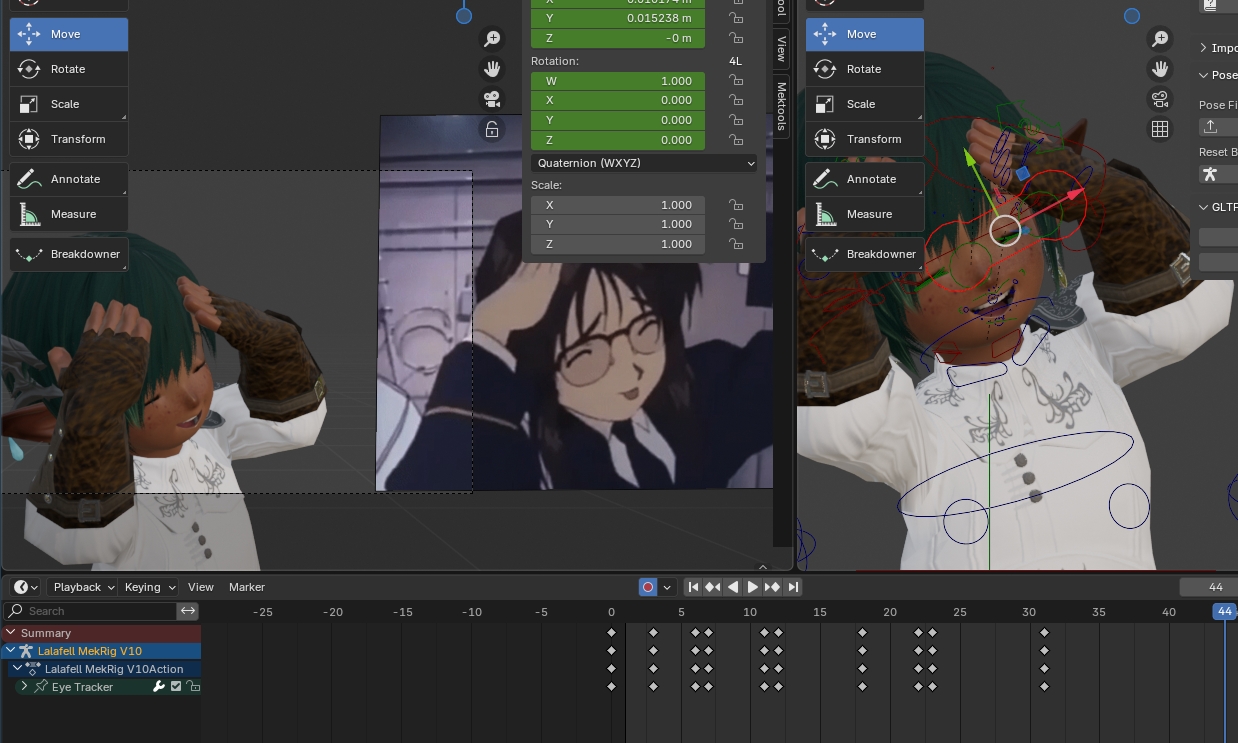Toggle camera view in left viewport
The image size is (1238, 743).
coord(492,99)
